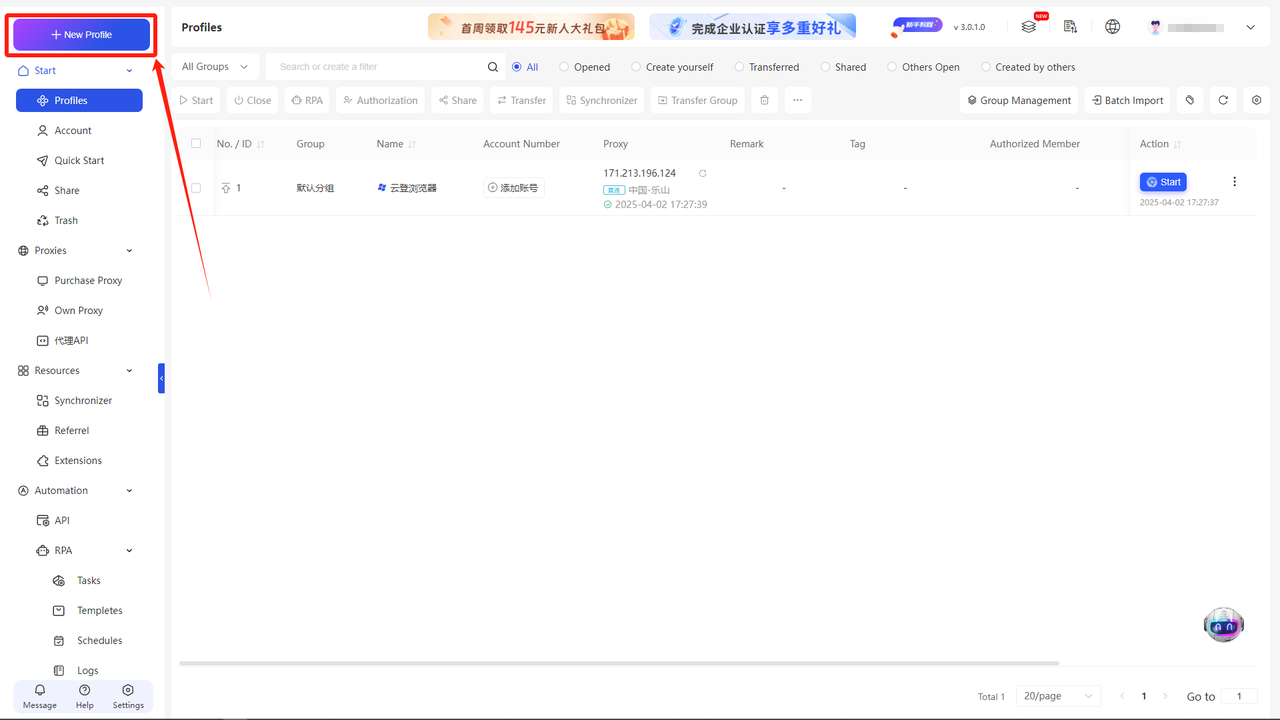
Task: Click the Go to page input field
Action: pos(1239,695)
